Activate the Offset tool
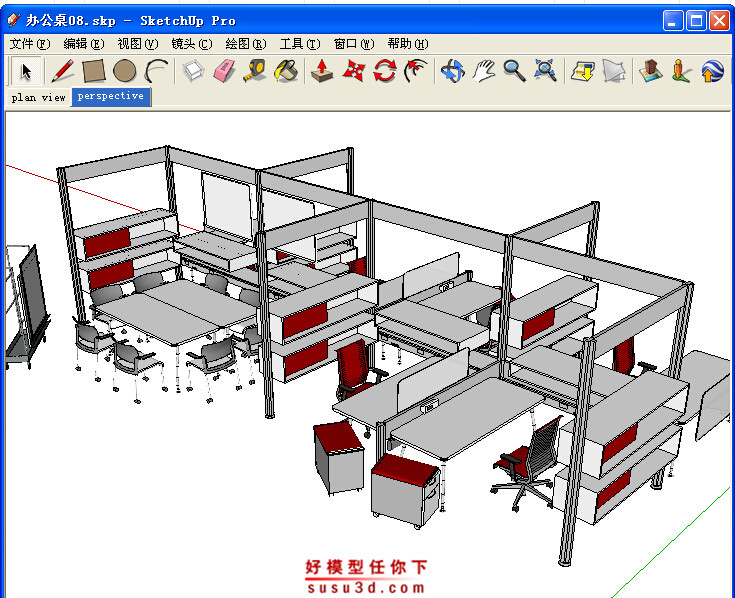This screenshot has height=598, width=735. (x=416, y=71)
